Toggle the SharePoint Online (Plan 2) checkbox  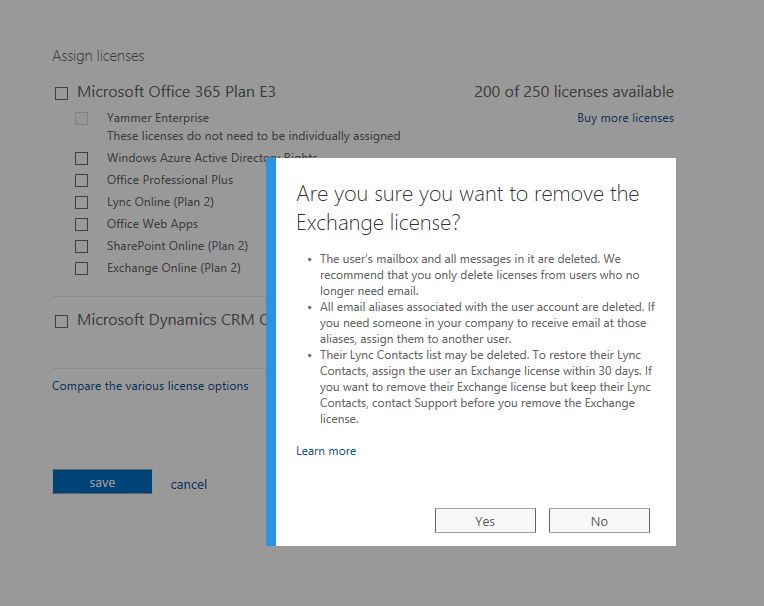tap(82, 246)
